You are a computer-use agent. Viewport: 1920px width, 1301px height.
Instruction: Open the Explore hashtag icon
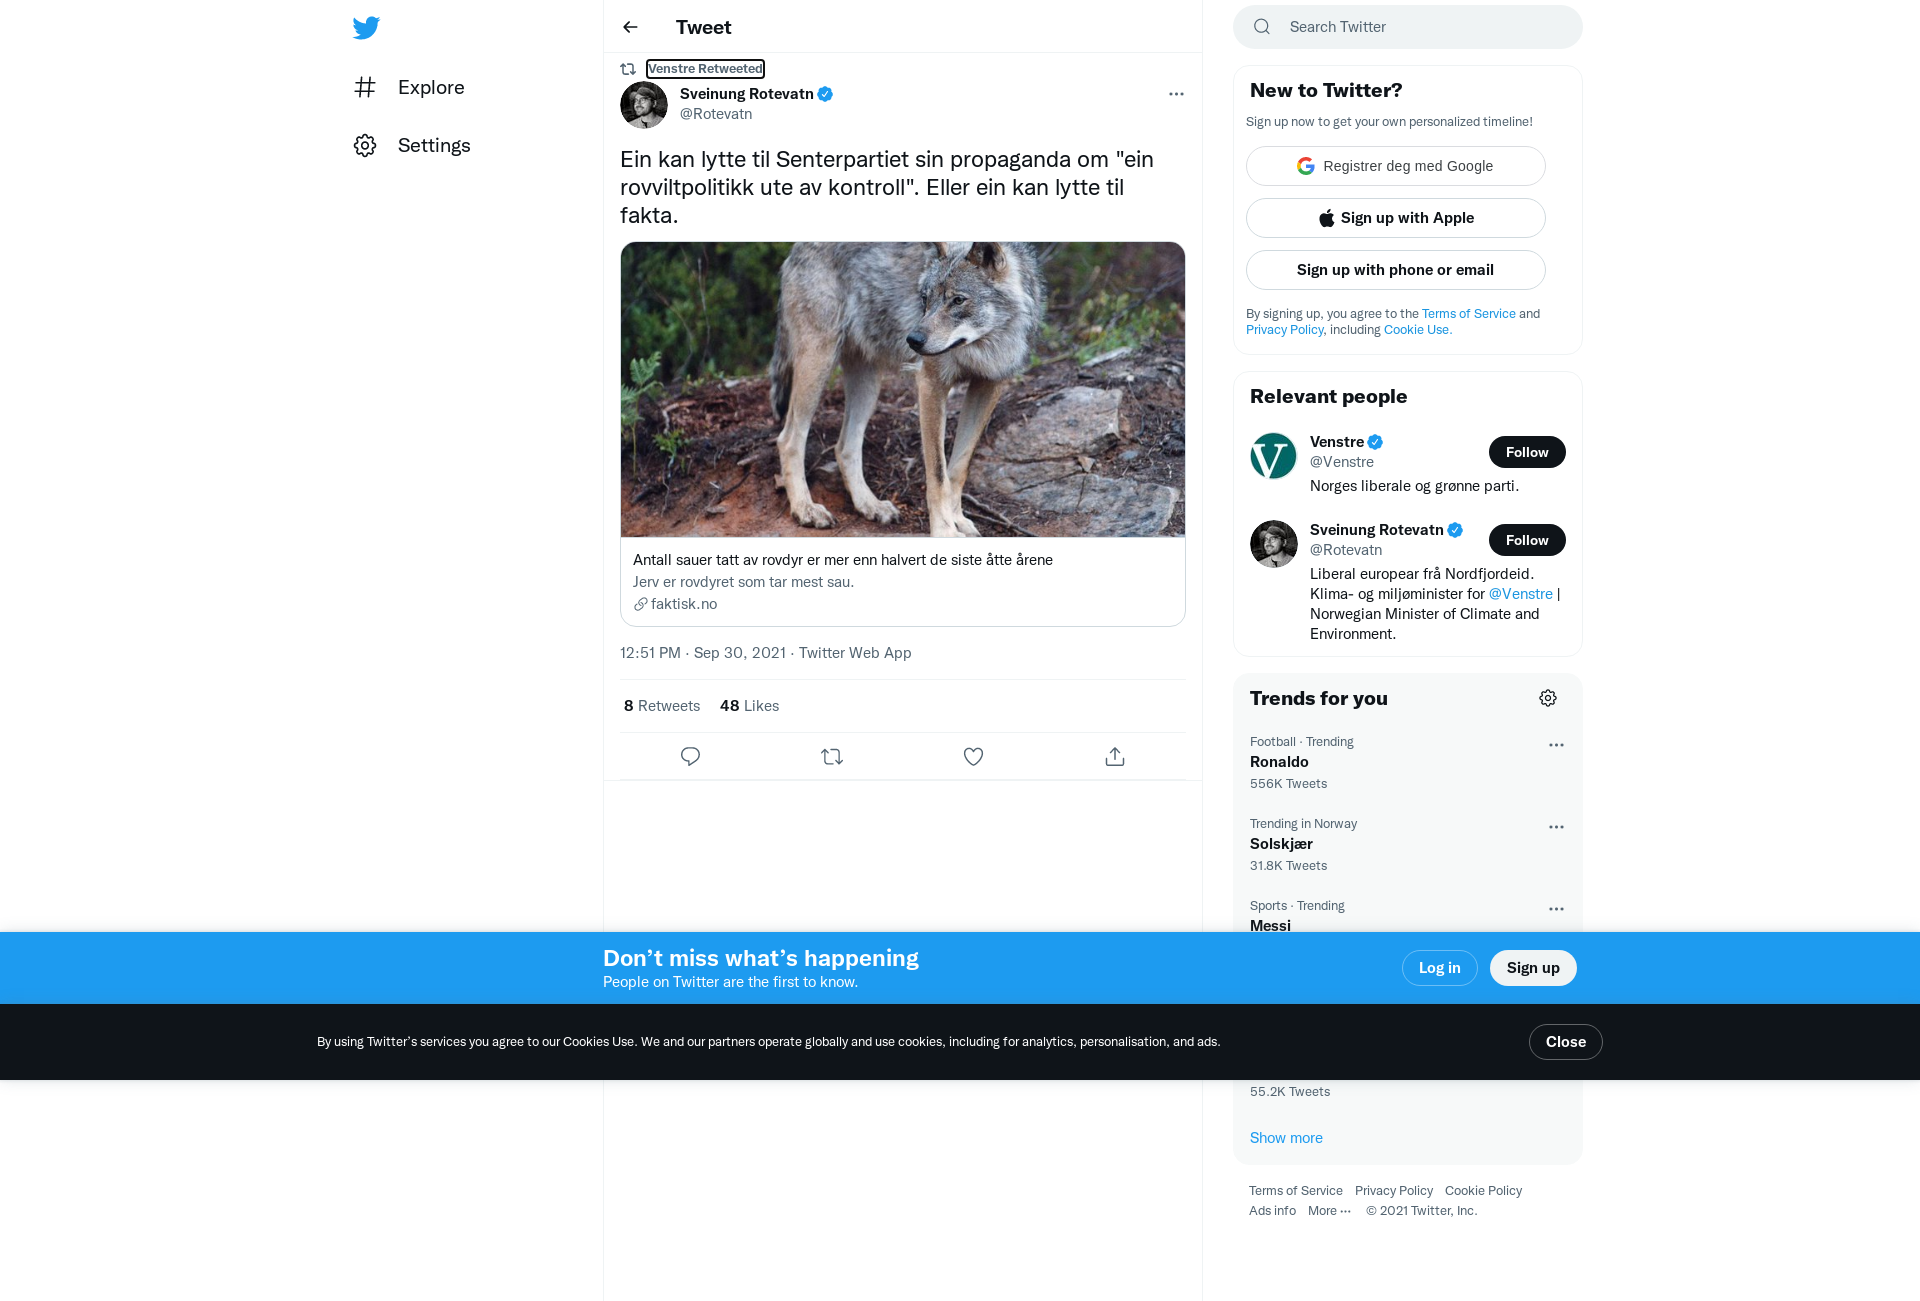[365, 87]
